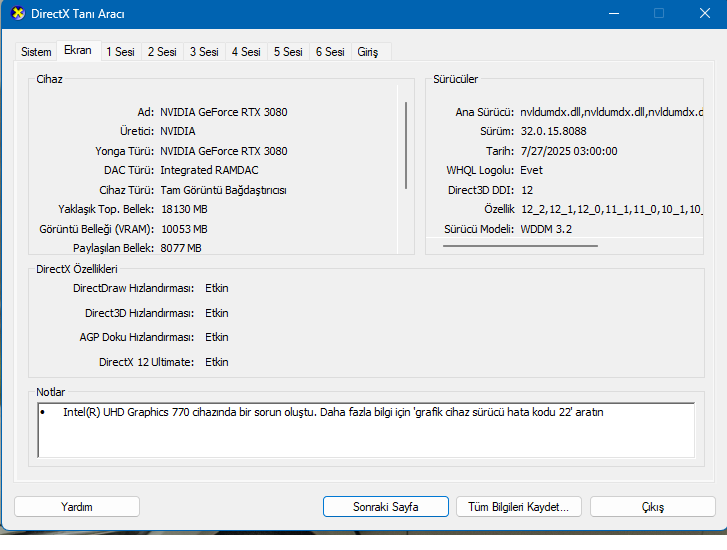Select the 6 Sesi tab
727x550 pixels.
(330, 52)
